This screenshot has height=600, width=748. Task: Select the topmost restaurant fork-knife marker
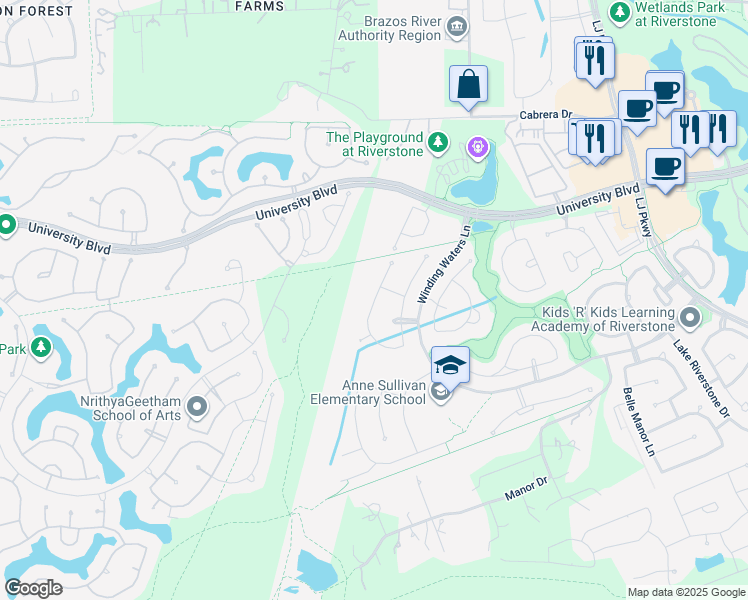(595, 61)
